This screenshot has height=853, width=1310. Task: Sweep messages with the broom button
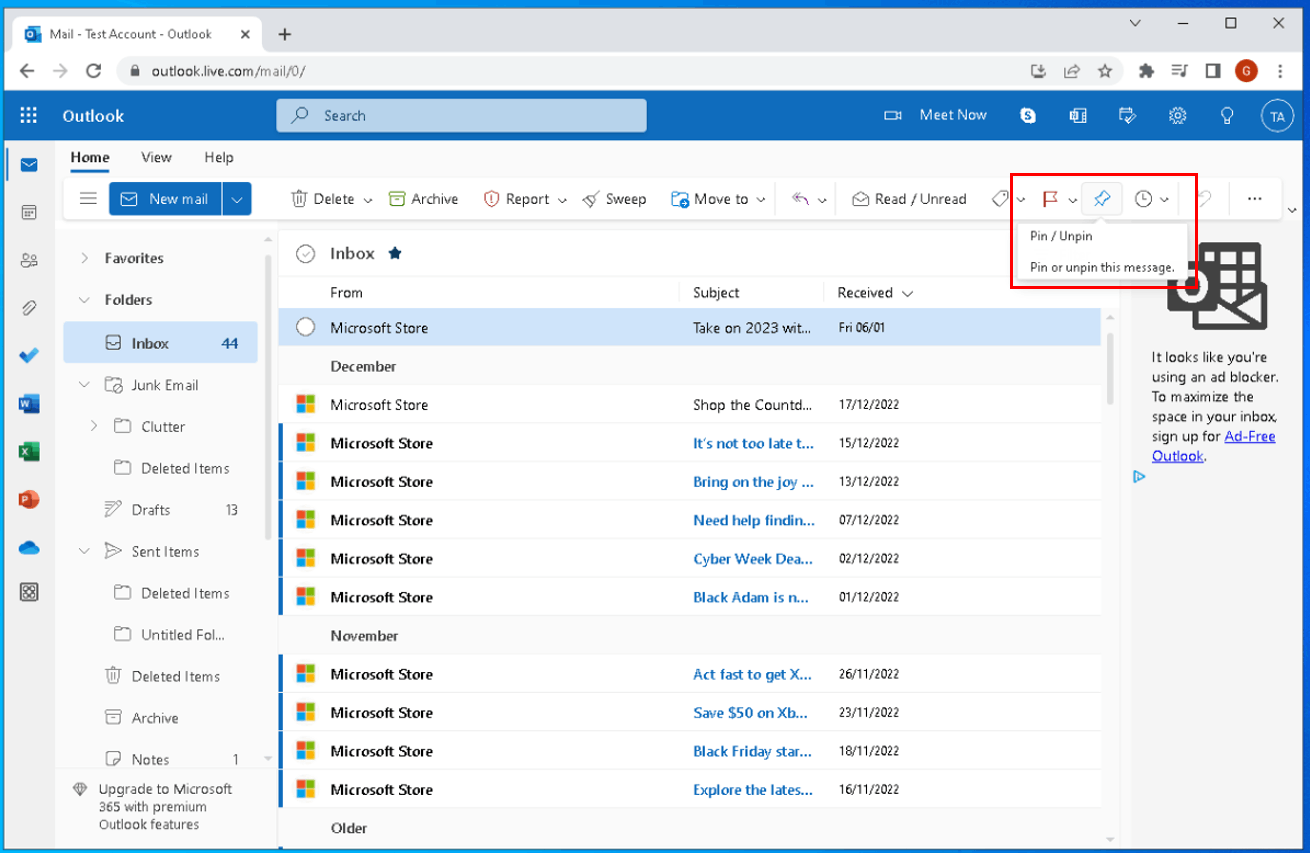pyautogui.click(x=615, y=199)
